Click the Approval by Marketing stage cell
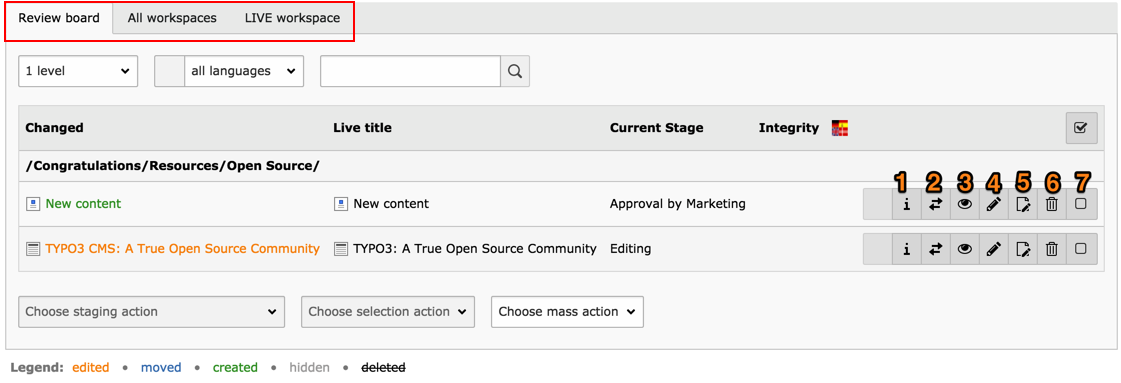Screen dimensions: 1121x383 tap(678, 204)
